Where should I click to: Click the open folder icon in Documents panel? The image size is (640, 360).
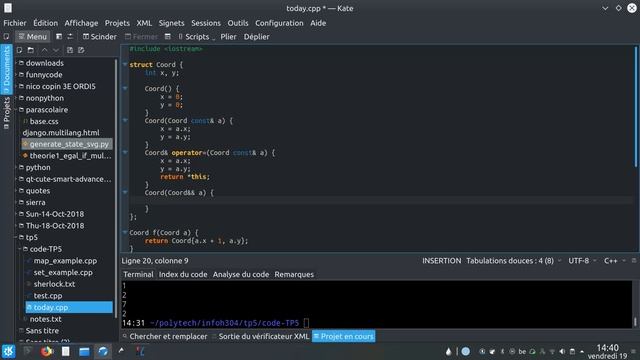pos(31,50)
